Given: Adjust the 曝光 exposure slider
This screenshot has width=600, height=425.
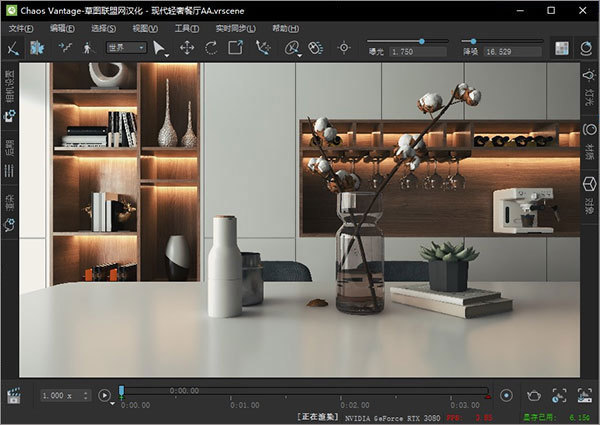Looking at the screenshot, I should (420, 41).
